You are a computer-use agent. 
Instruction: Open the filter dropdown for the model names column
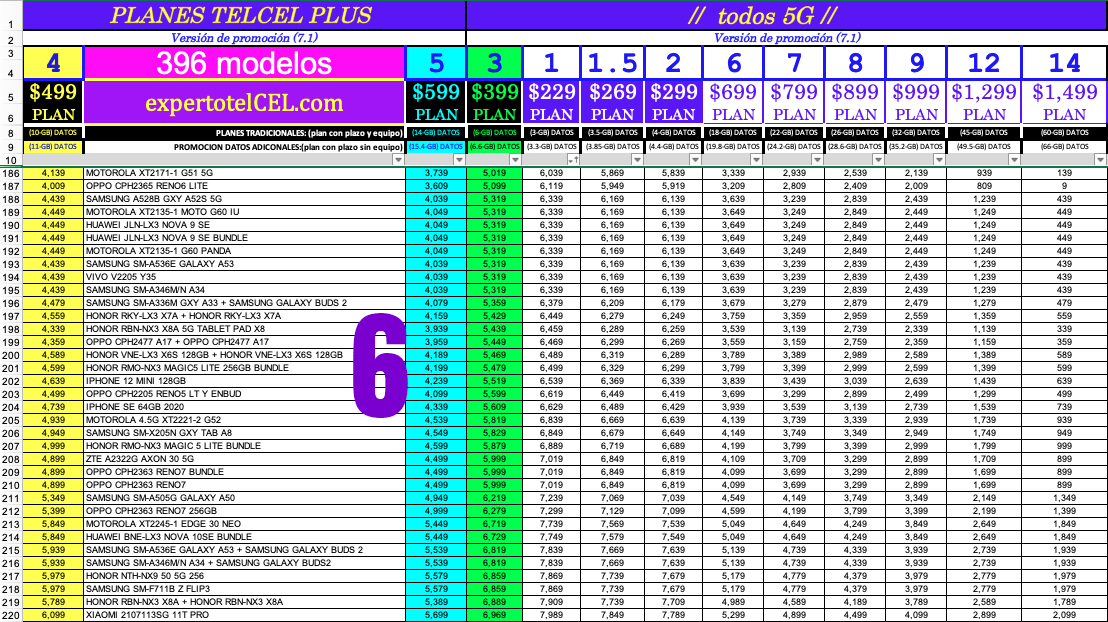[x=399, y=160]
